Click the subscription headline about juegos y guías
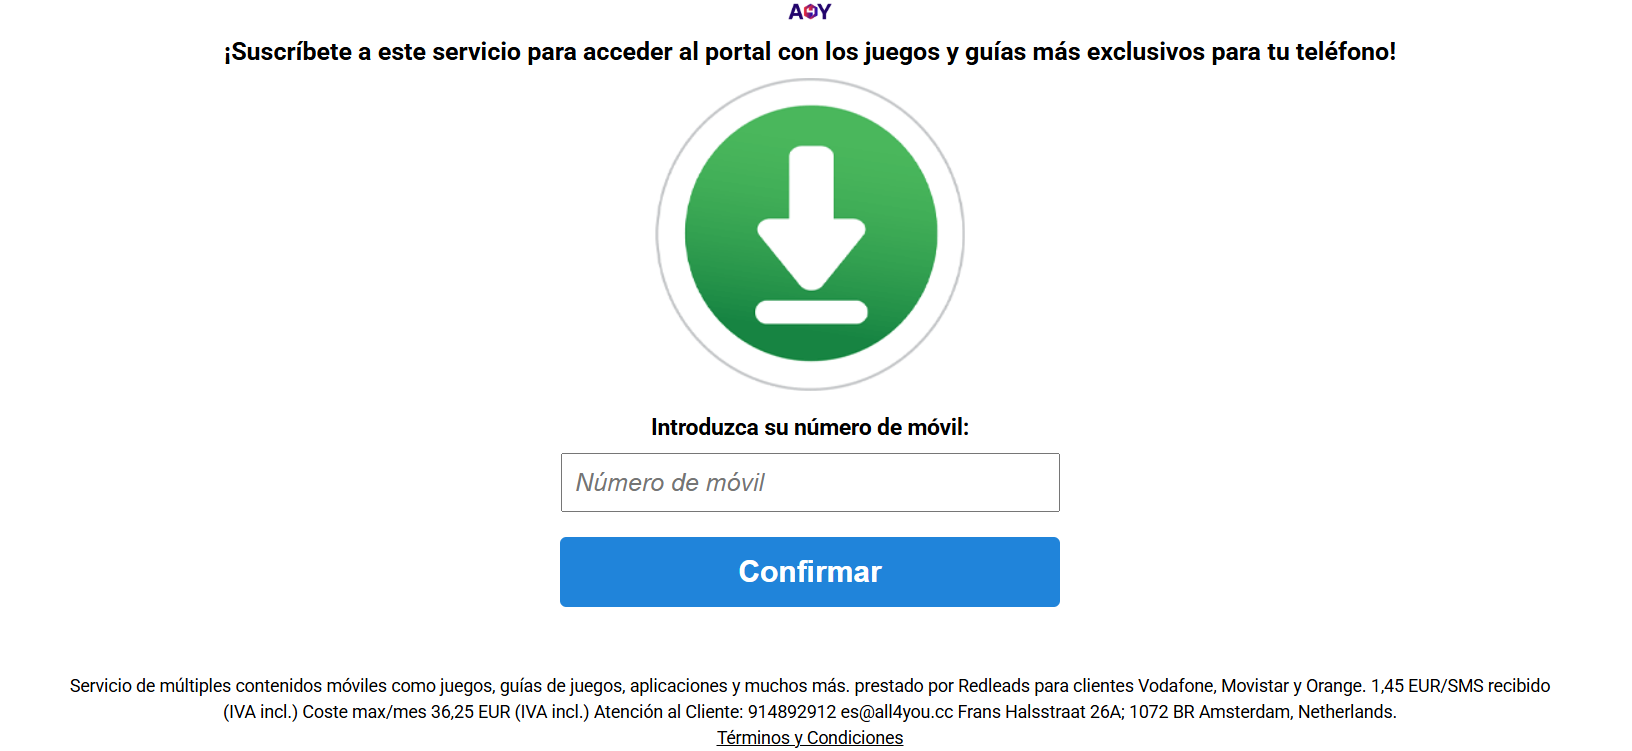Screen dimensions: 1632x751 (x=810, y=52)
